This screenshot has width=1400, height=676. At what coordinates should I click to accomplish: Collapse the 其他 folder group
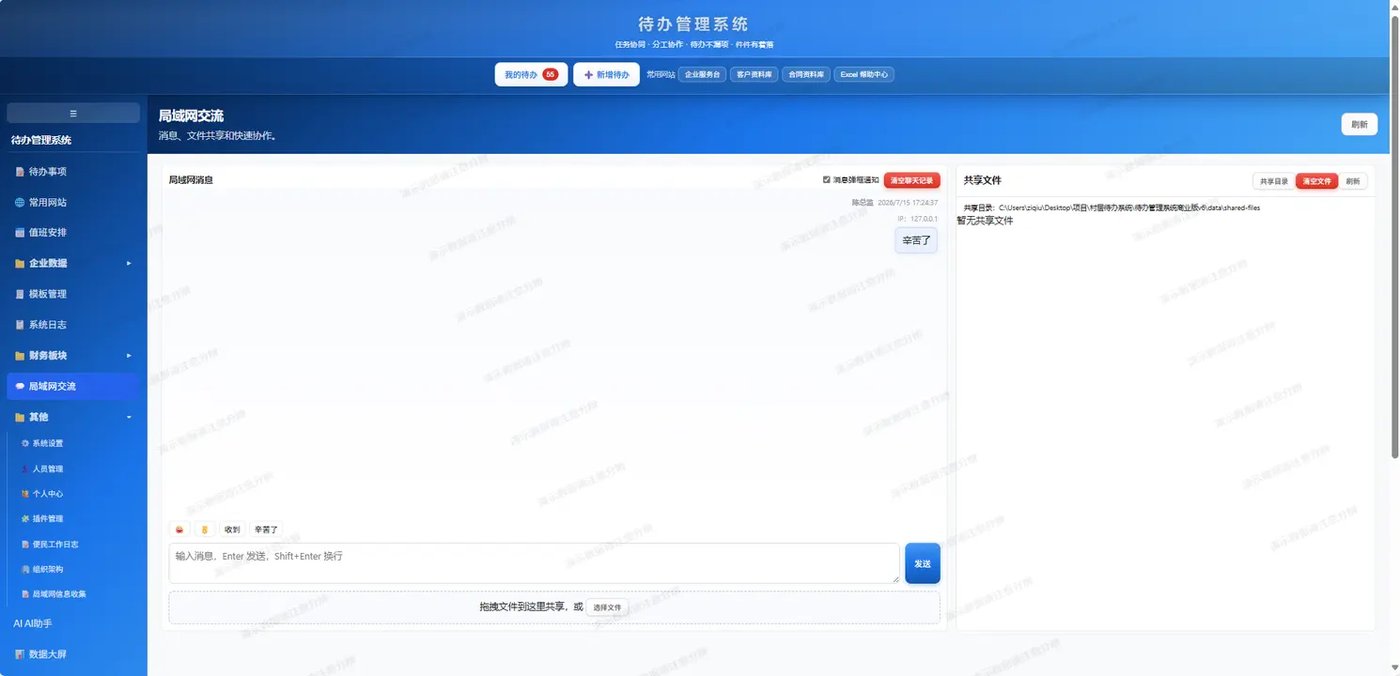pyautogui.click(x=73, y=417)
